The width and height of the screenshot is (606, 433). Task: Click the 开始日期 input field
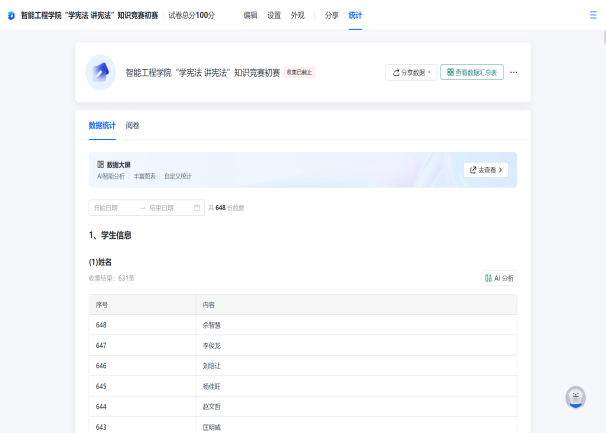pos(111,208)
